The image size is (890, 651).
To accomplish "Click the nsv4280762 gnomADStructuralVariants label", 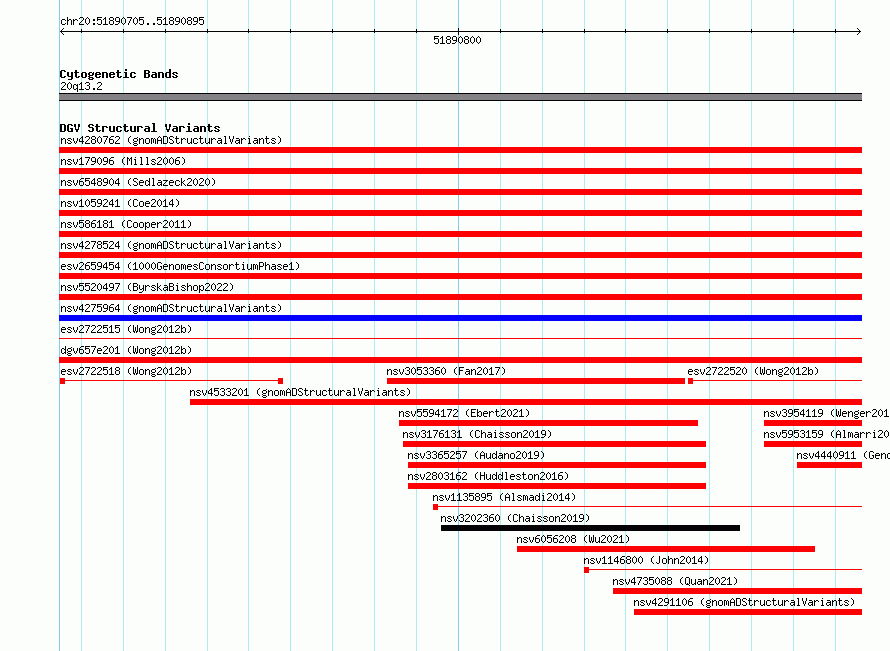I will [171, 140].
